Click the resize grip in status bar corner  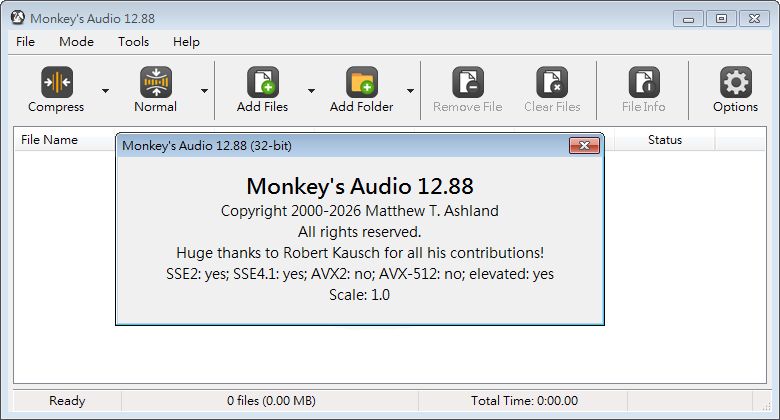[x=766, y=406]
